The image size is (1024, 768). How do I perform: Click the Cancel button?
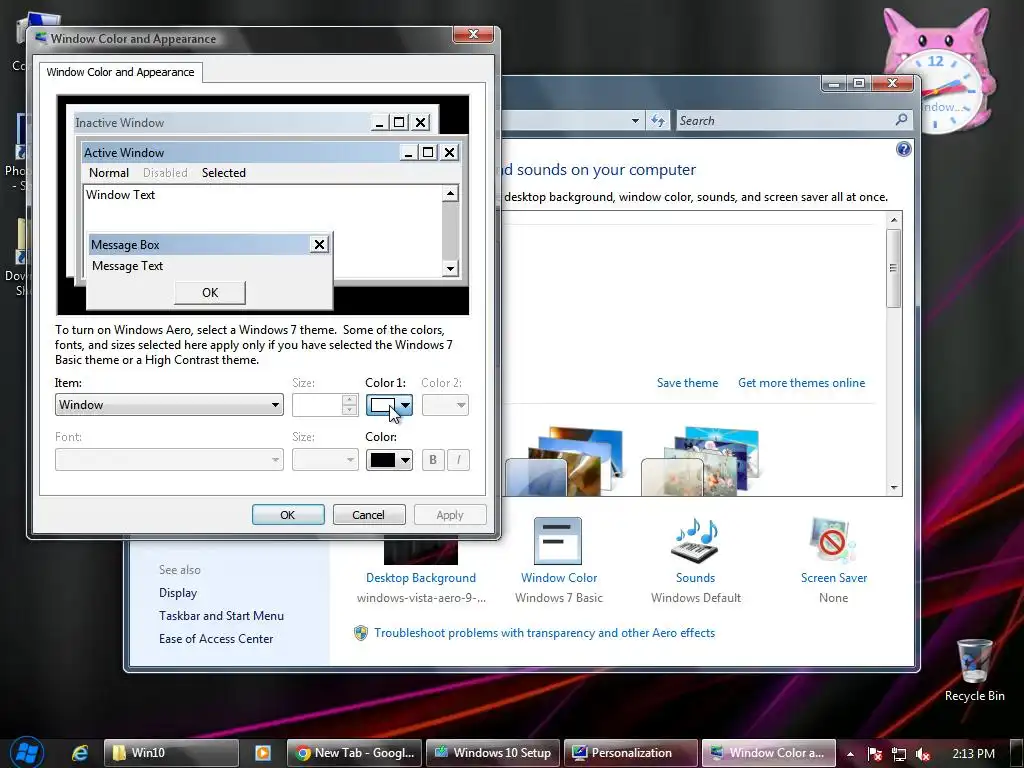point(368,515)
